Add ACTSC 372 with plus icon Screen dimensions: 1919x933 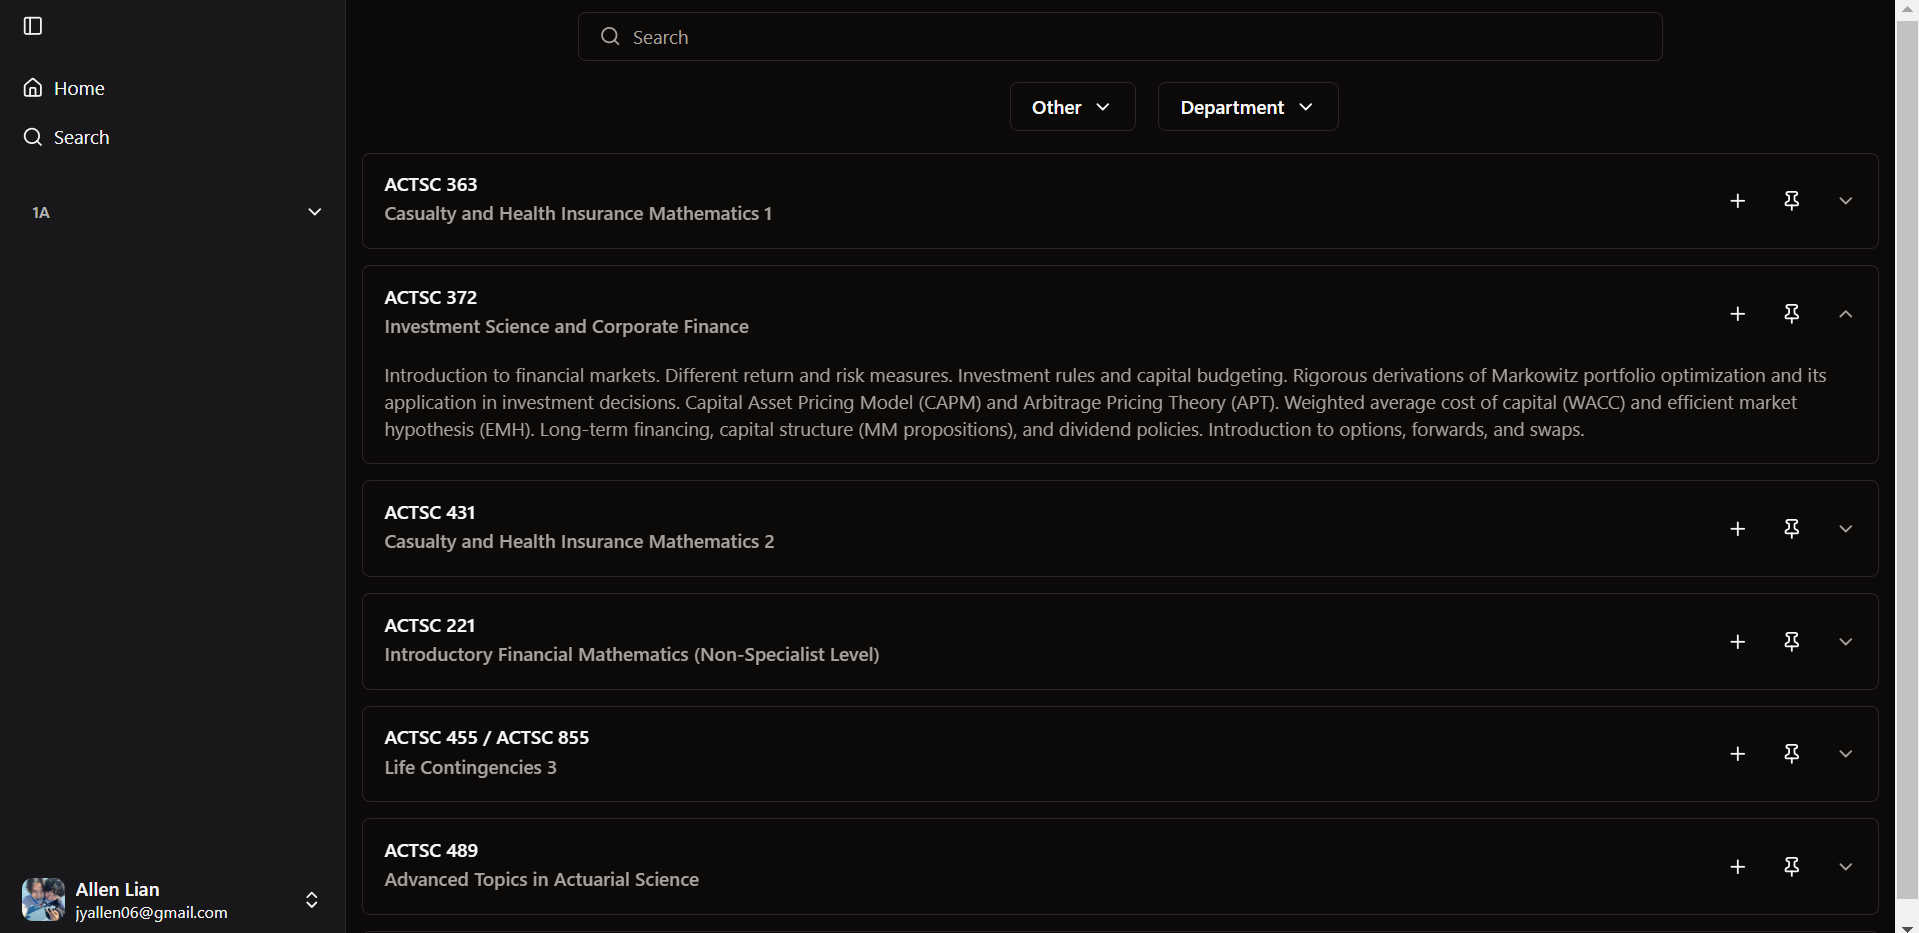(x=1738, y=314)
